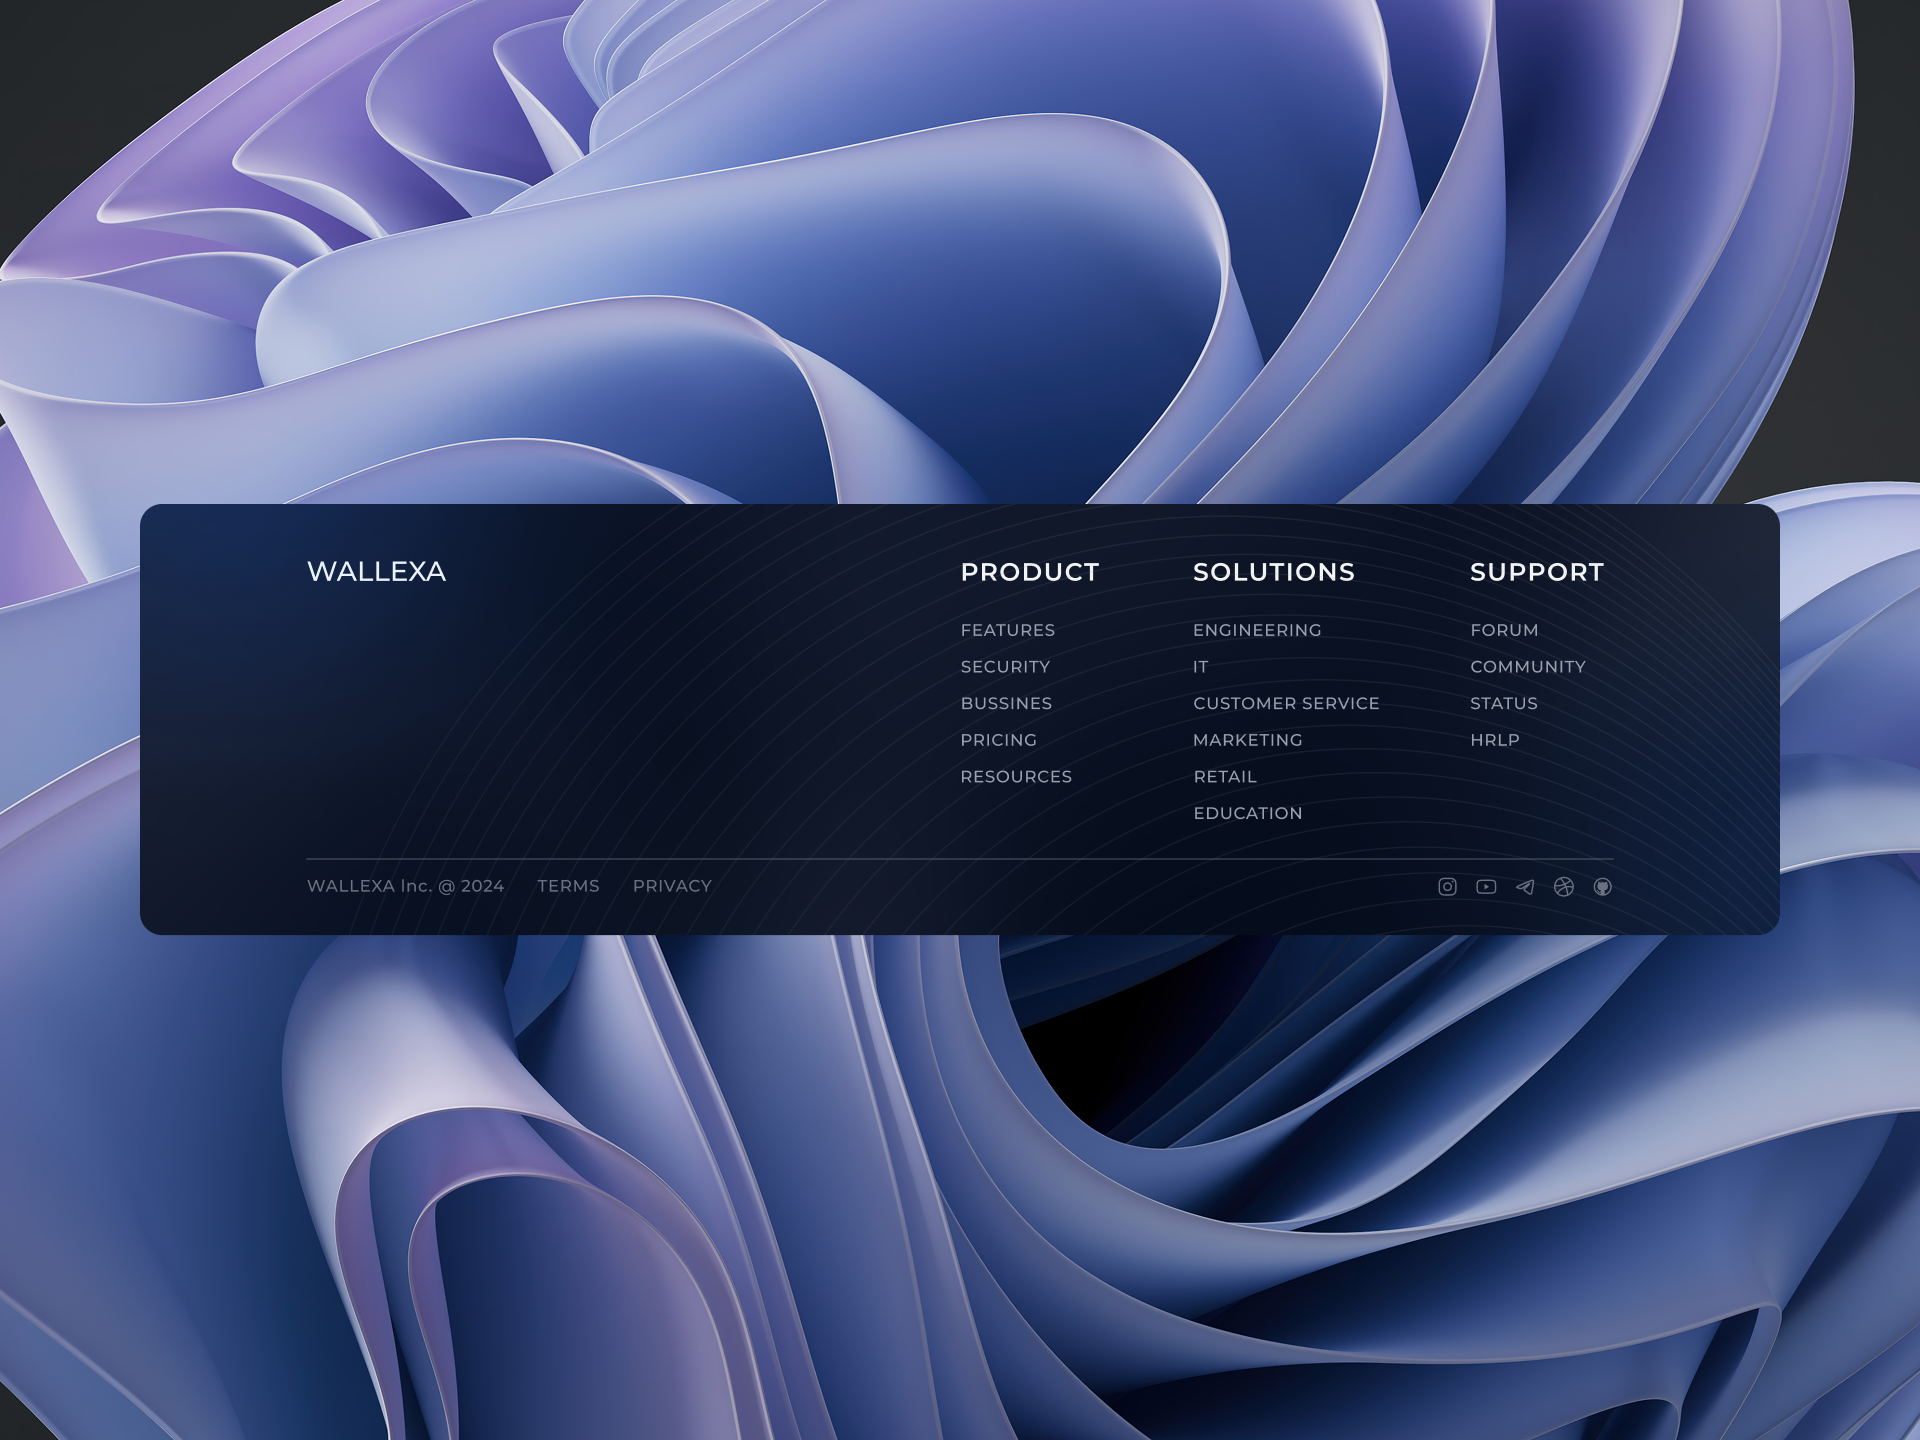This screenshot has width=1920, height=1440.
Task: Select the PRODUCT column heading
Action: [1030, 572]
